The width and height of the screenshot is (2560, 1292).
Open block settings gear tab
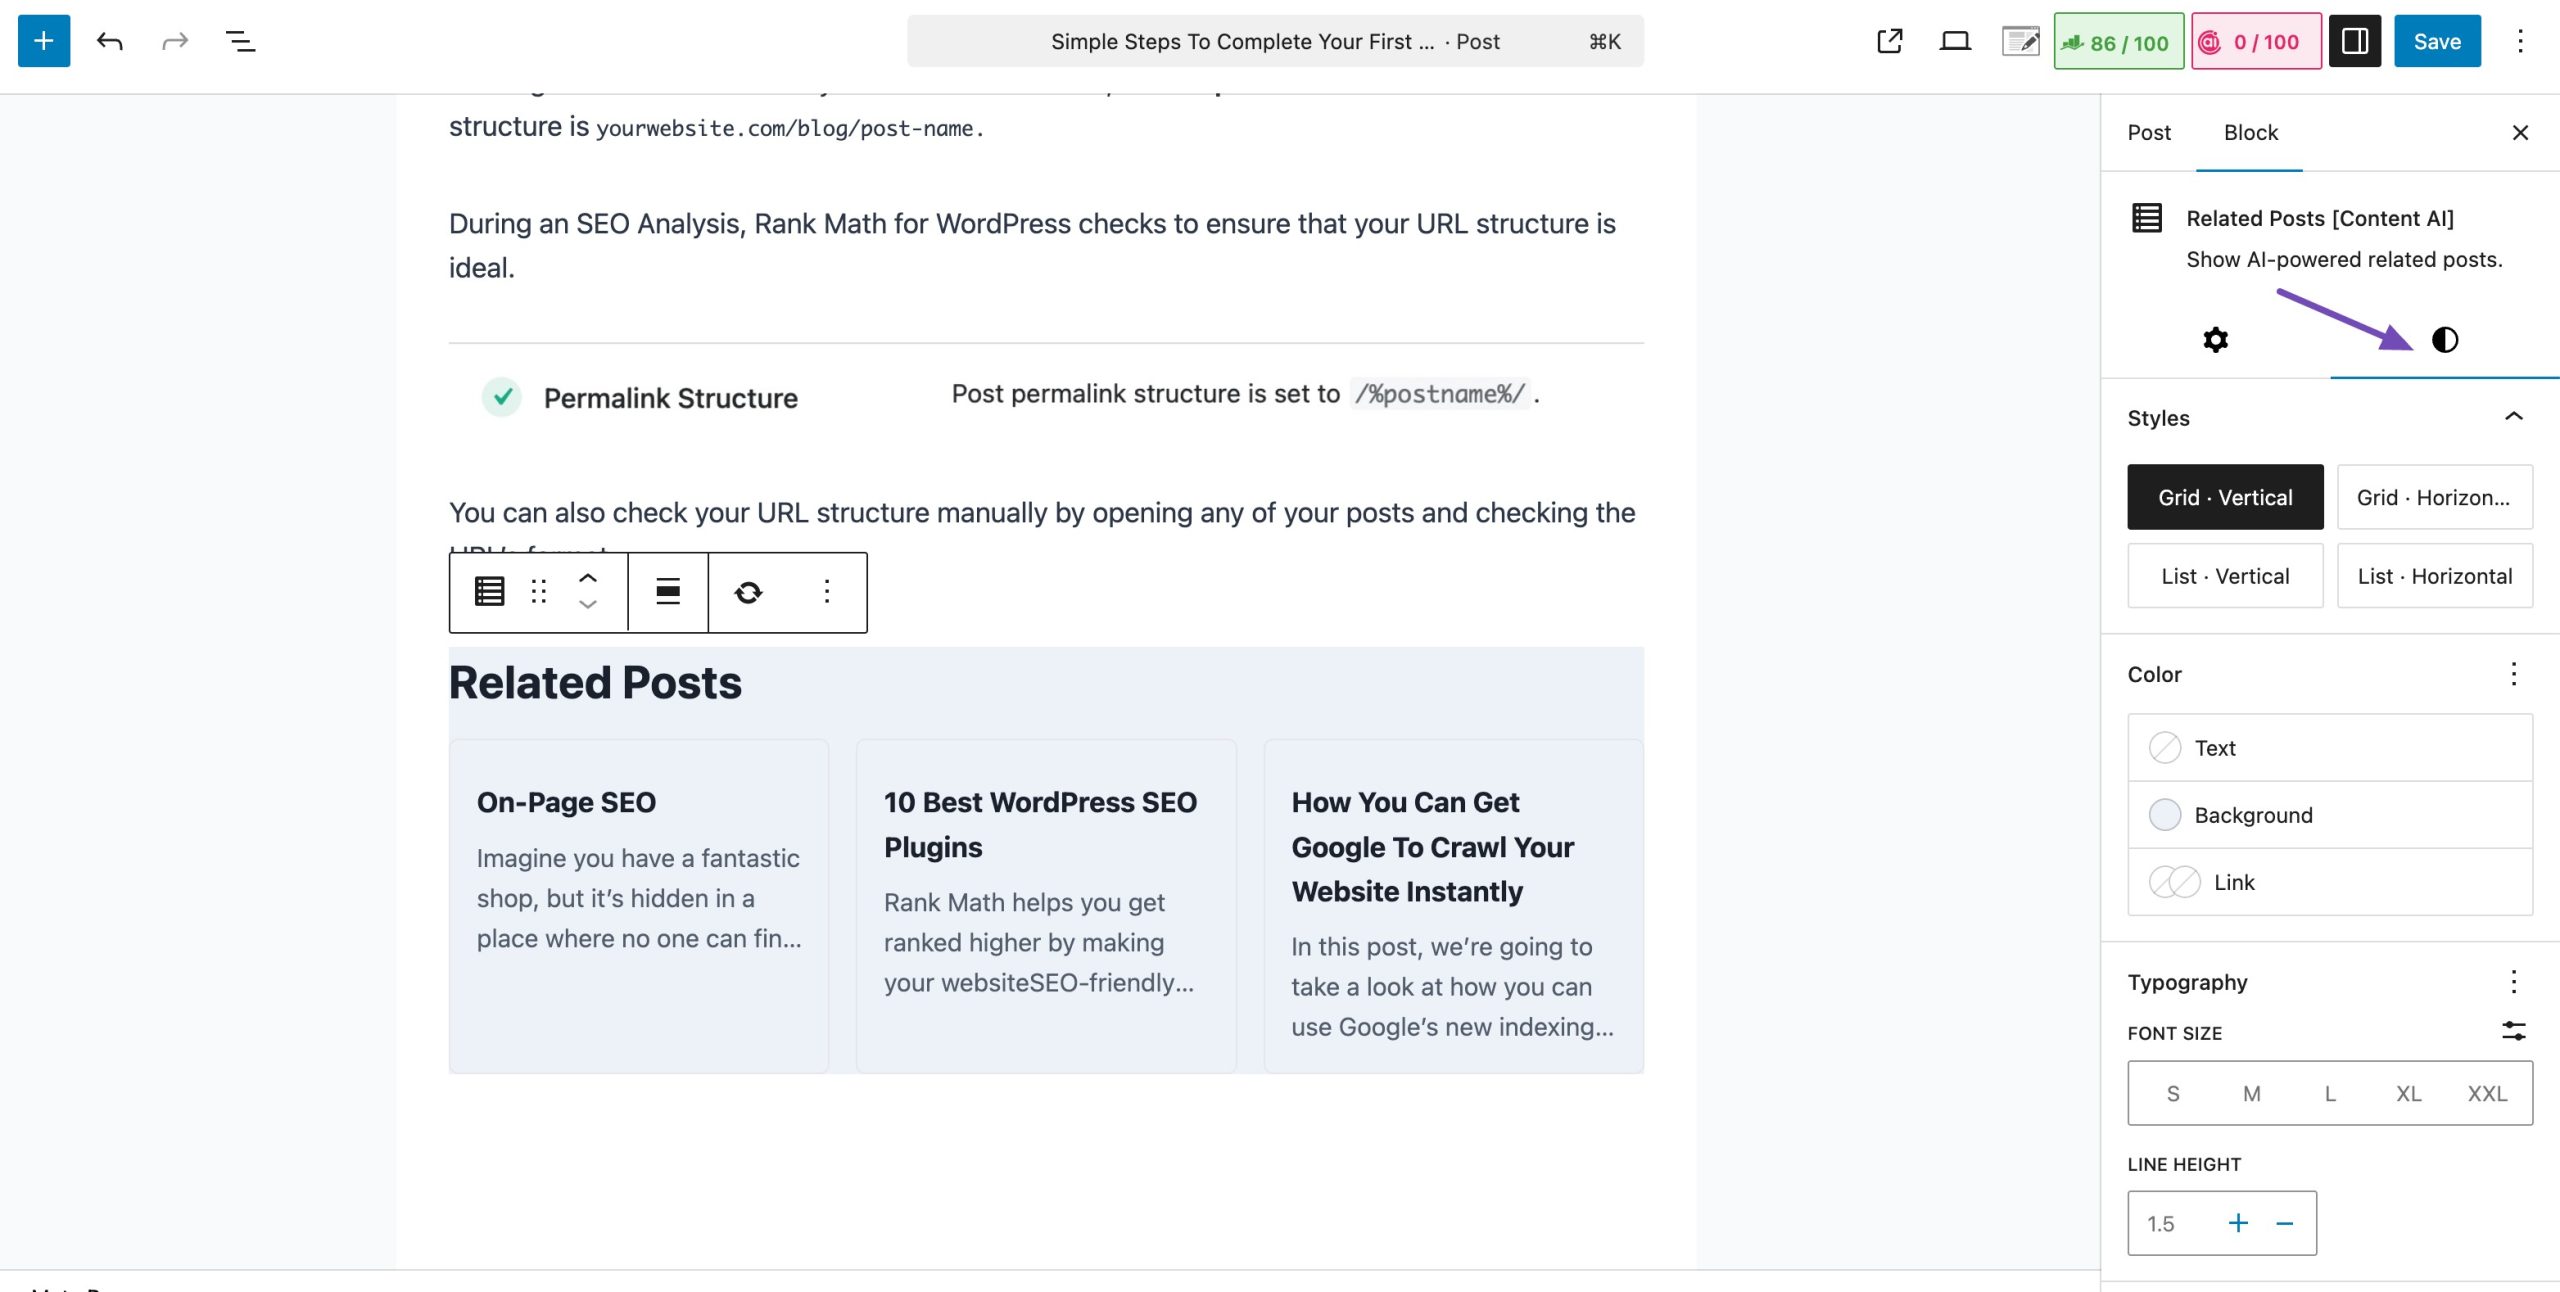click(2215, 340)
